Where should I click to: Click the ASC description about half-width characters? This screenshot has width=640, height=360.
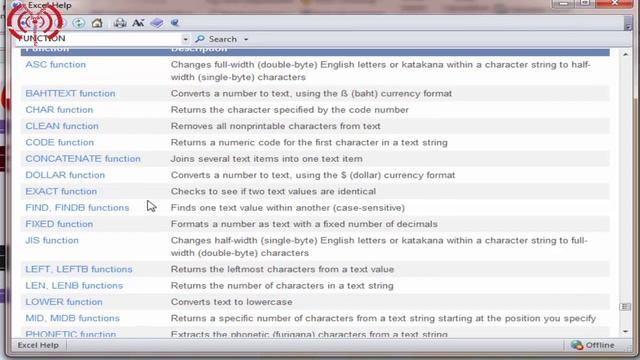click(x=380, y=71)
